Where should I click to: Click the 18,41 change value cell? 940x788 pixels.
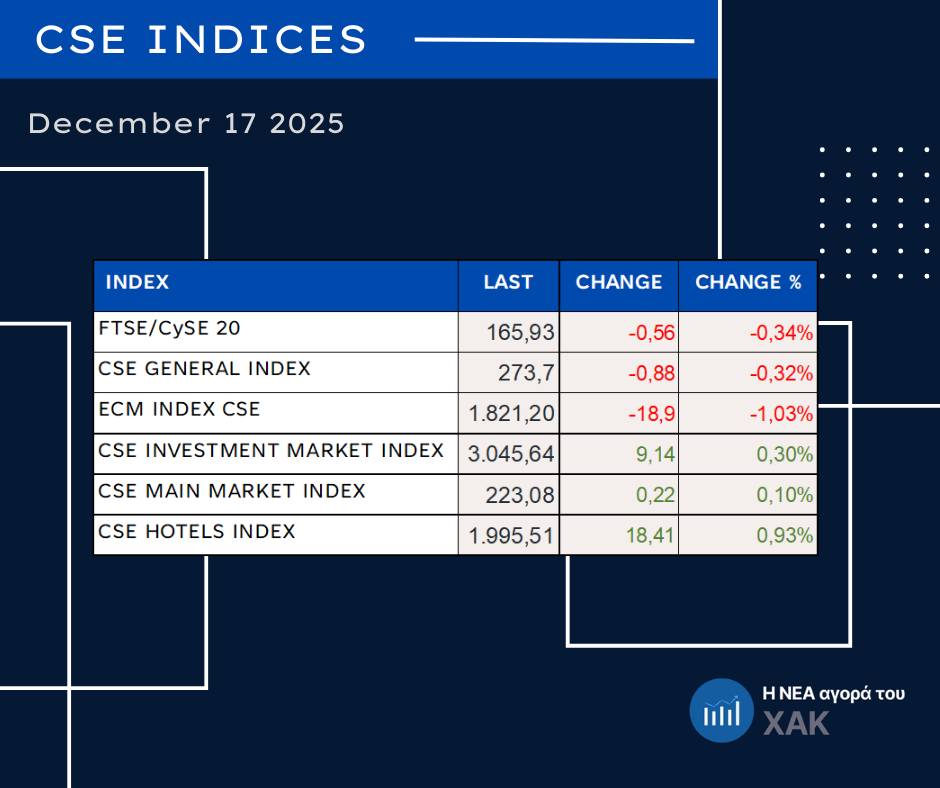pyautogui.click(x=650, y=536)
